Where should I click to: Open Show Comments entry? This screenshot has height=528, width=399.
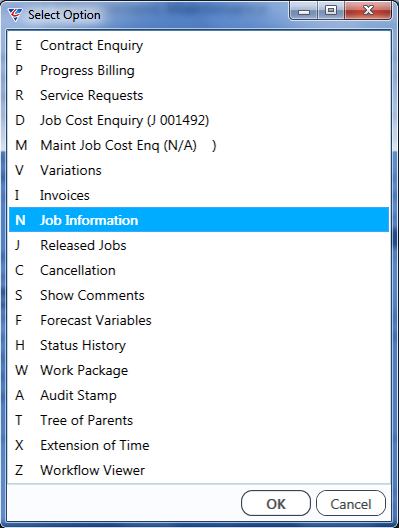click(x=199, y=295)
